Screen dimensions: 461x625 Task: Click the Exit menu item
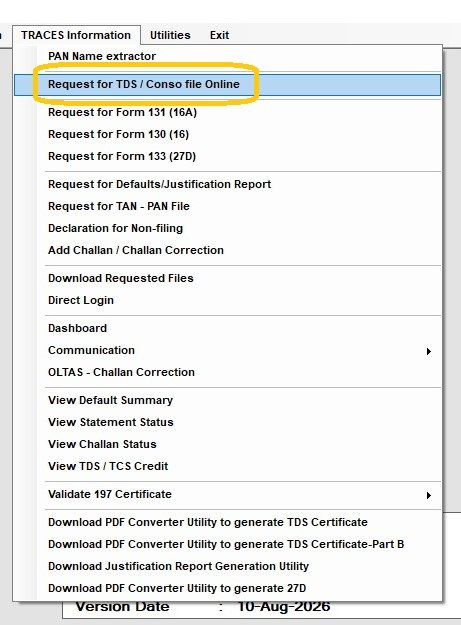click(x=219, y=35)
